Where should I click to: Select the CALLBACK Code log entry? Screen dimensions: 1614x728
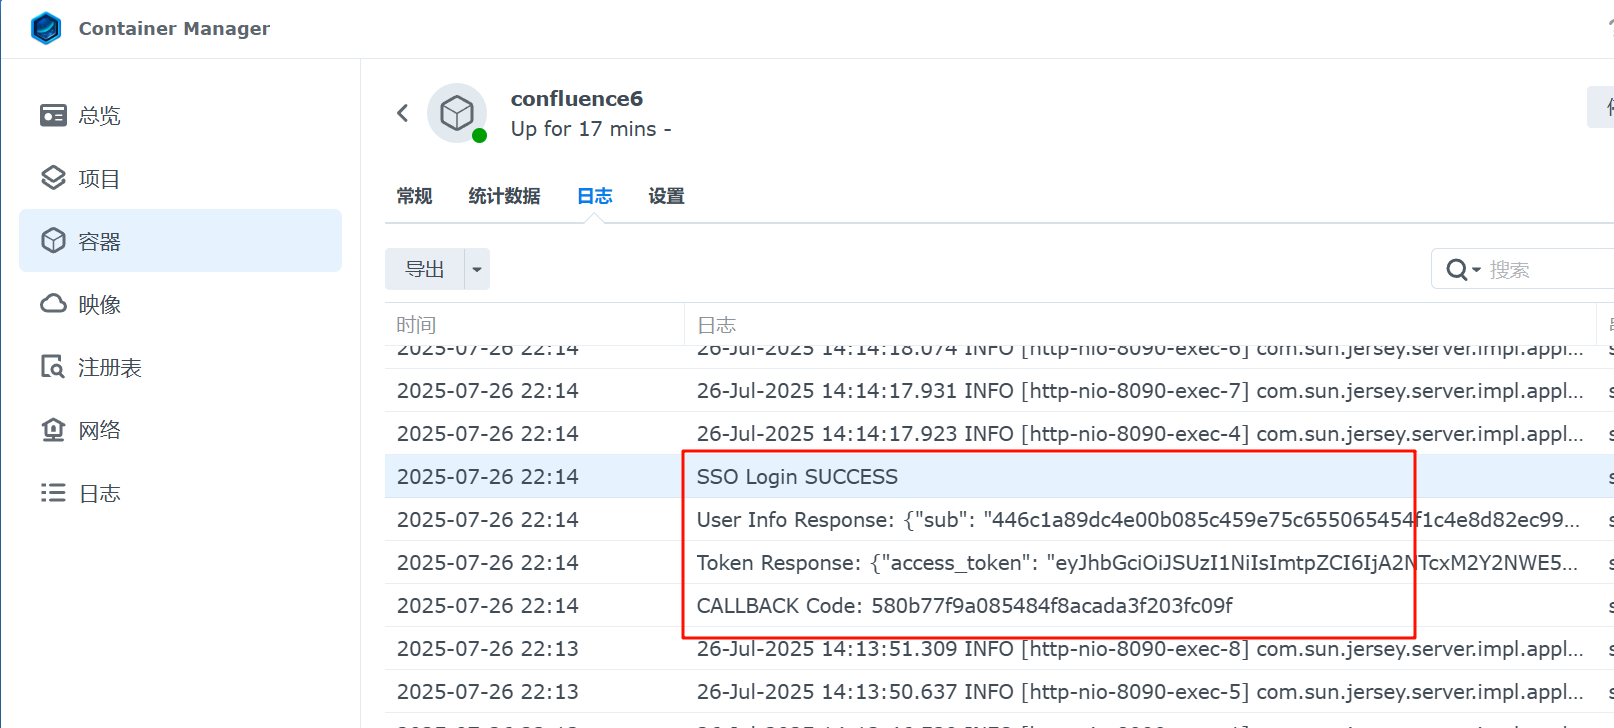click(999, 606)
